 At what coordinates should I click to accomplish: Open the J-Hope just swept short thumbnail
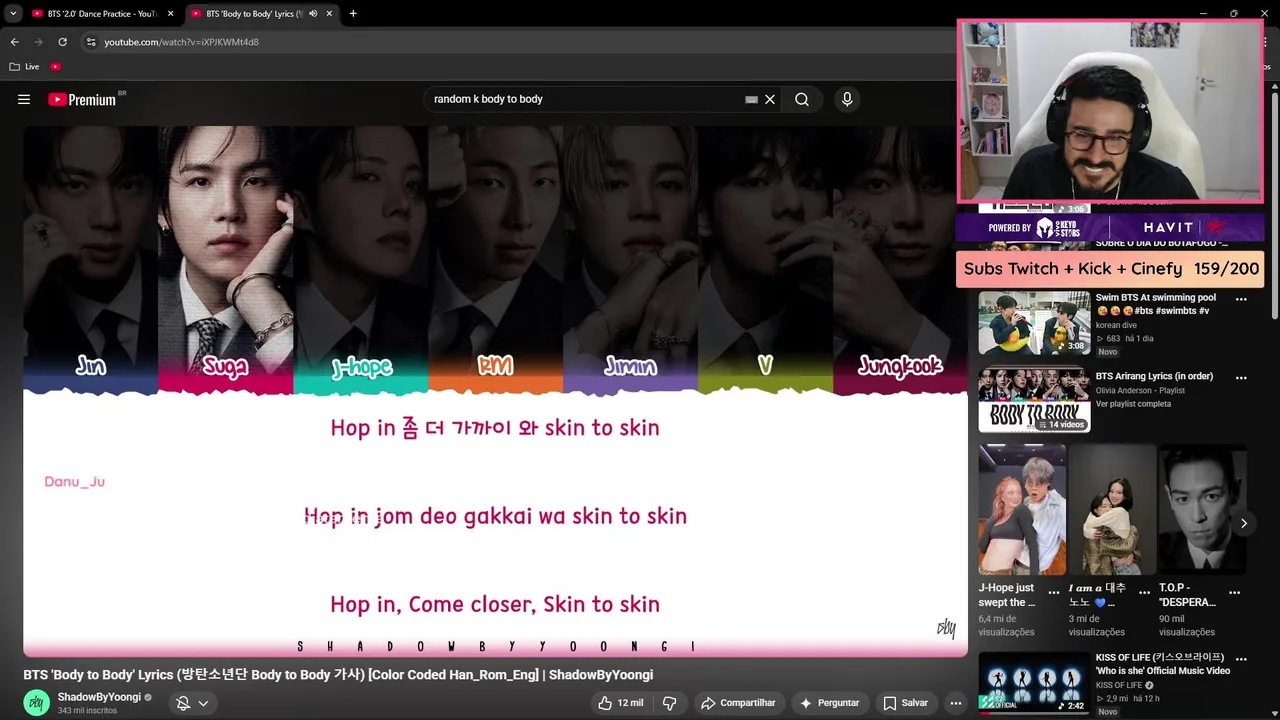coord(1022,510)
